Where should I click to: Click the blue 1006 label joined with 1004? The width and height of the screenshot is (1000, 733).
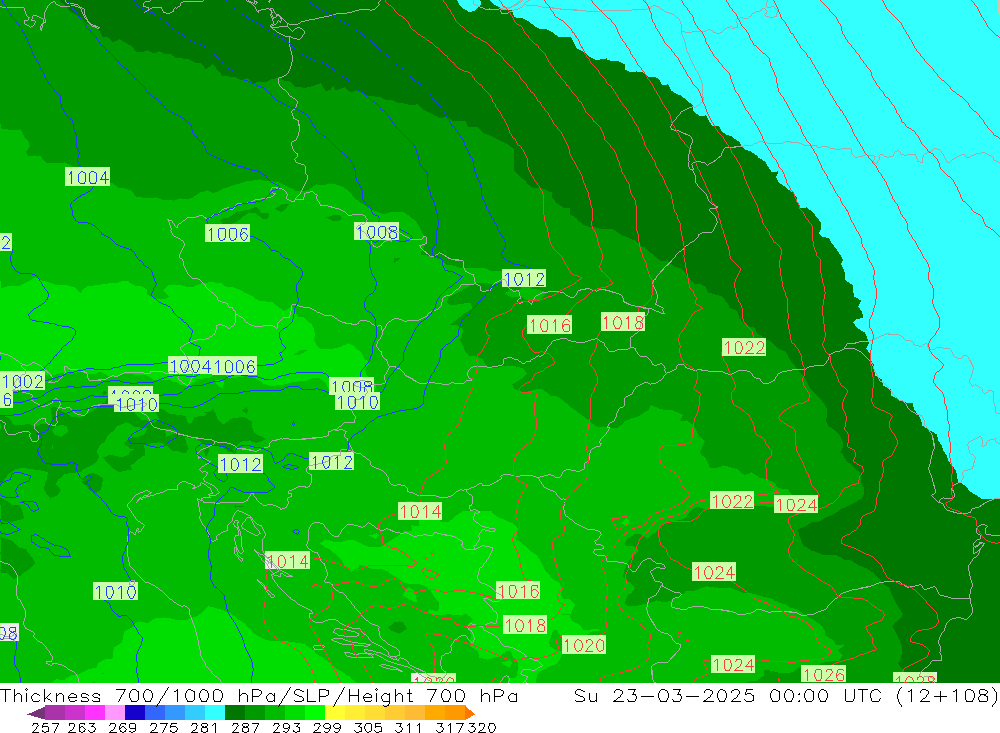235,366
